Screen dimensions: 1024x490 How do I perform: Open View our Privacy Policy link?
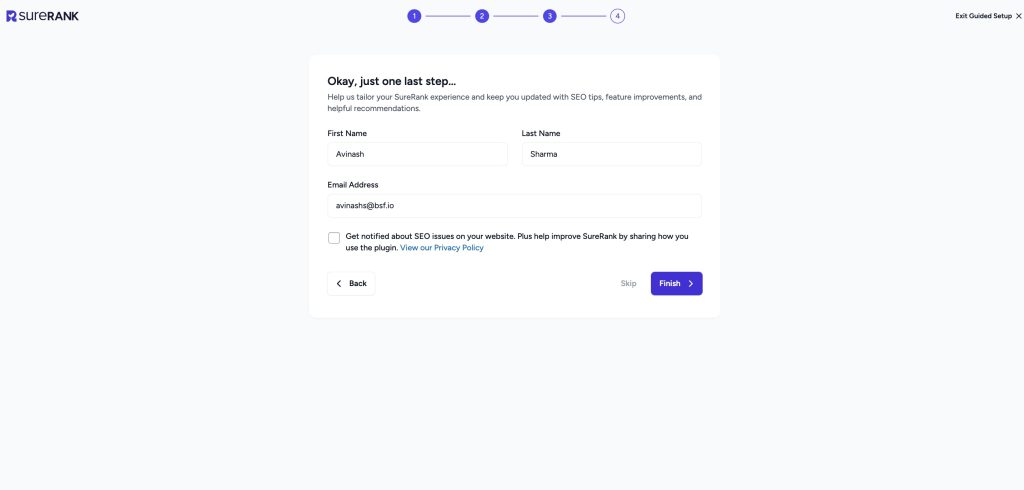click(441, 248)
